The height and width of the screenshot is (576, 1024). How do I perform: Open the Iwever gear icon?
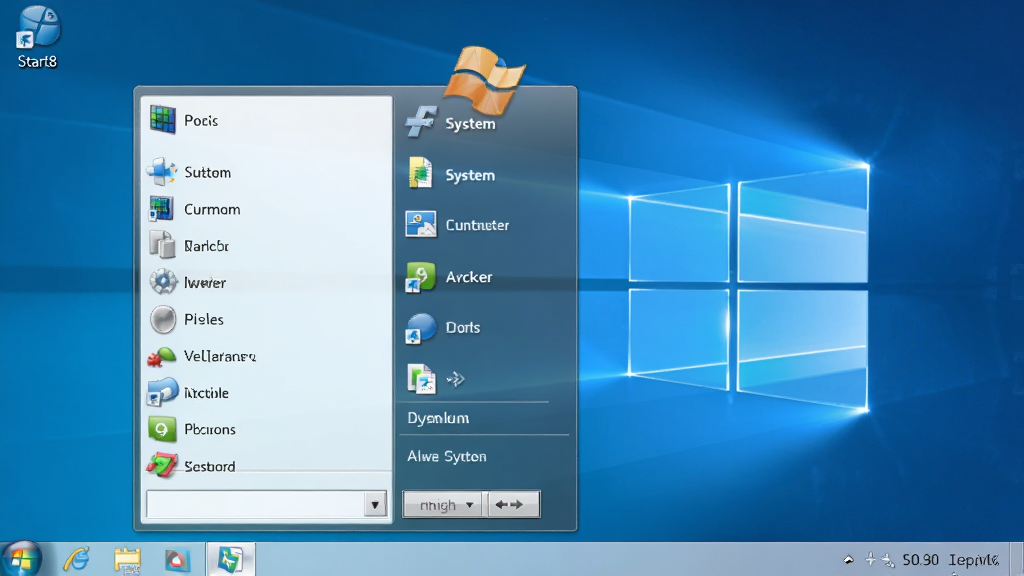163,282
